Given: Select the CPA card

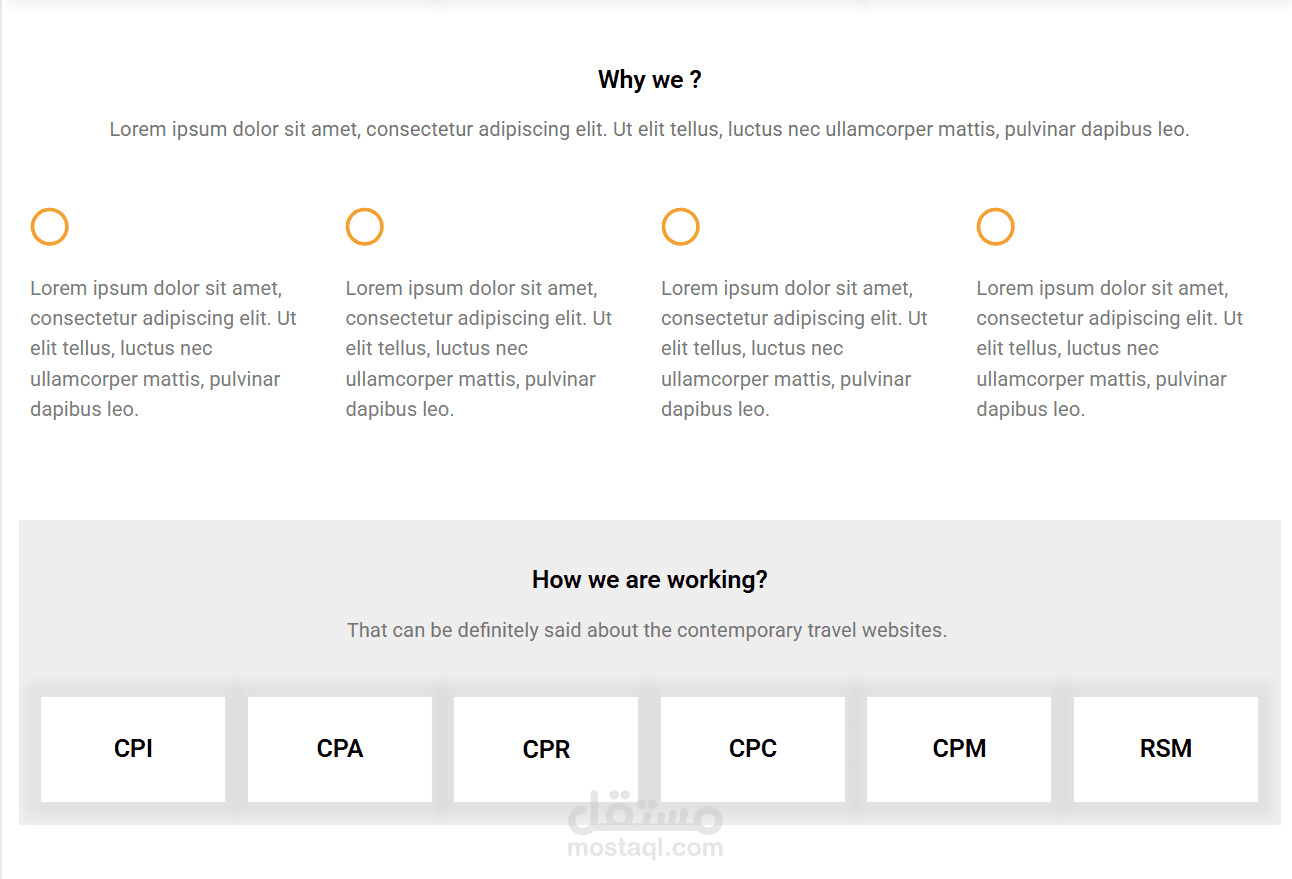Looking at the screenshot, I should (x=340, y=749).
